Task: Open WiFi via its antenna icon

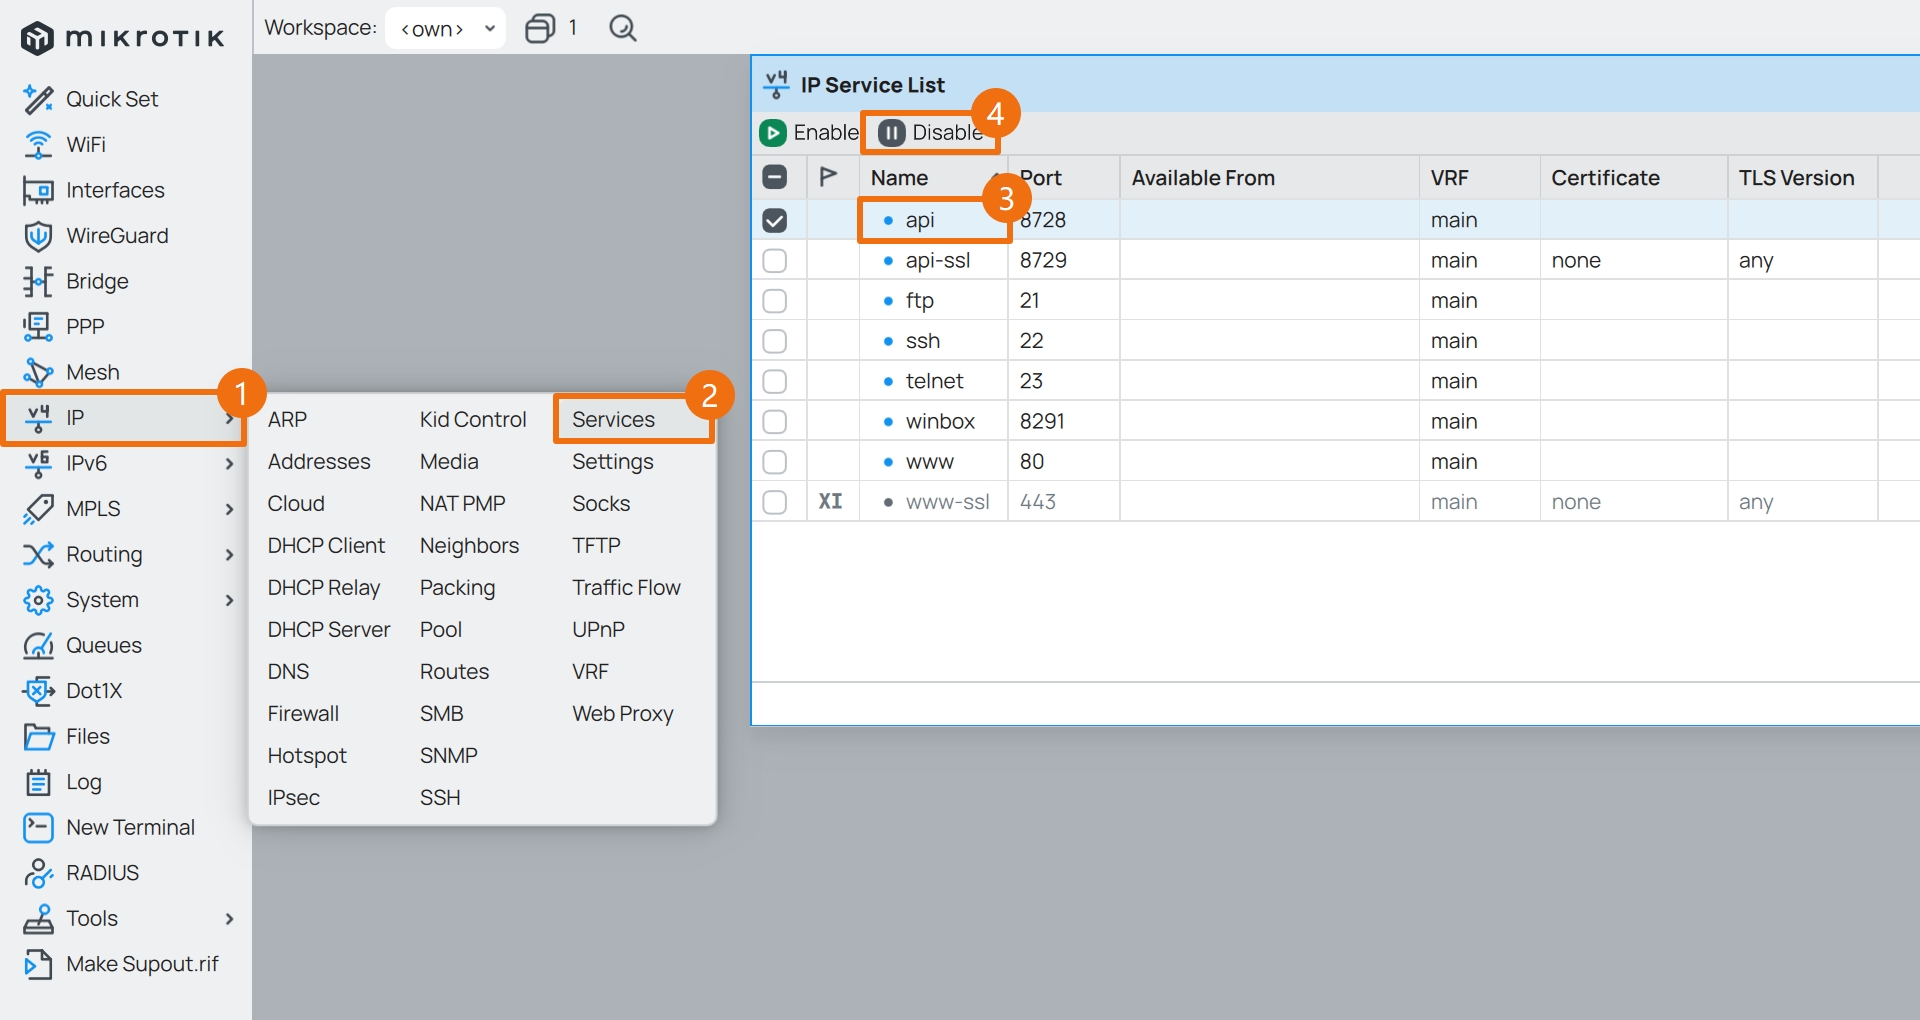Action: point(38,145)
